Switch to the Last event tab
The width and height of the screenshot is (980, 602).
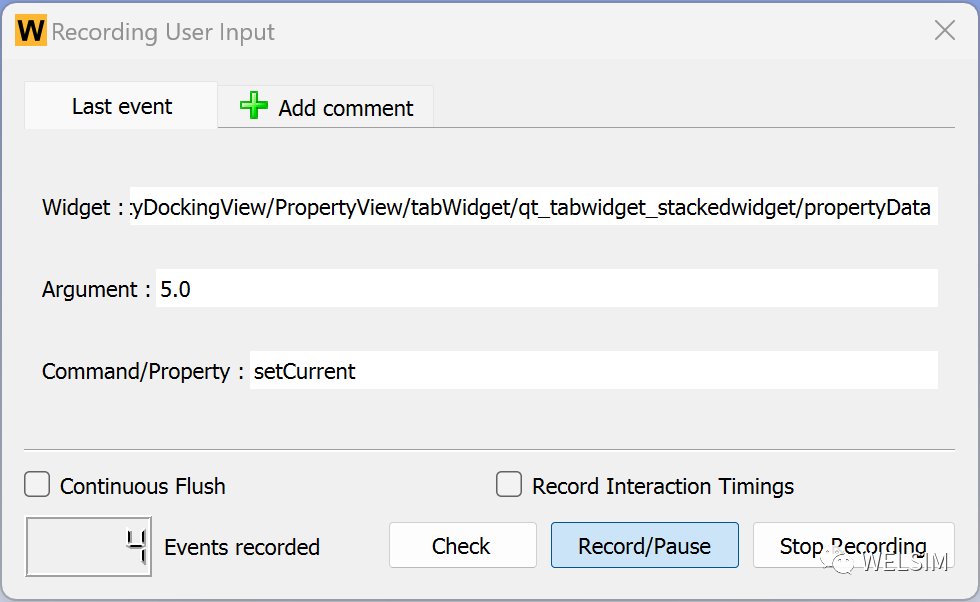point(121,106)
